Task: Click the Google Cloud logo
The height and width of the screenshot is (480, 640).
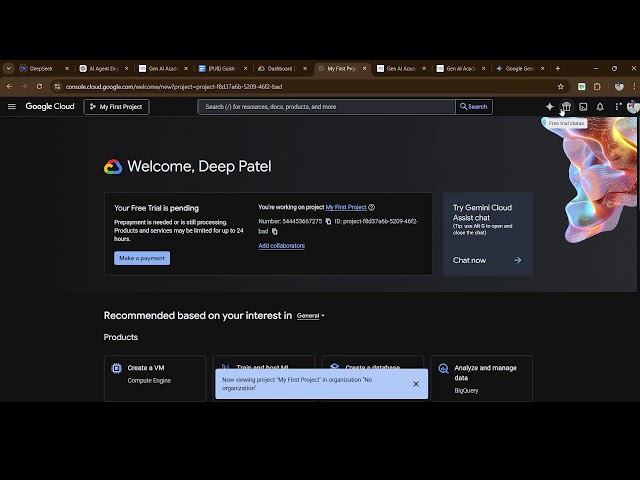Action: click(x=50, y=107)
